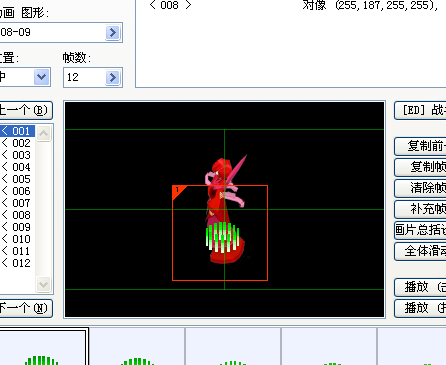The width and height of the screenshot is (446, 365).
Task: Click the 画片总括 cell batch button
Action: [420, 230]
